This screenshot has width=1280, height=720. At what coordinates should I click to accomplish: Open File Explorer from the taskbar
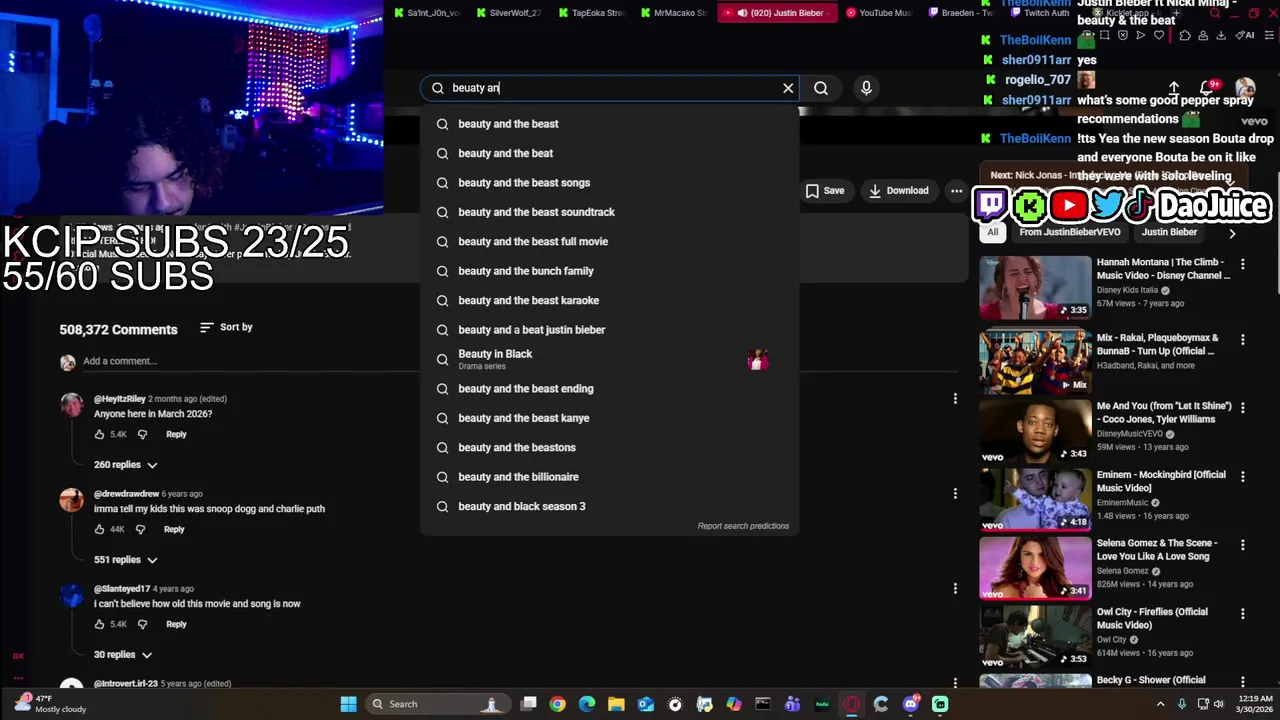[x=616, y=704]
